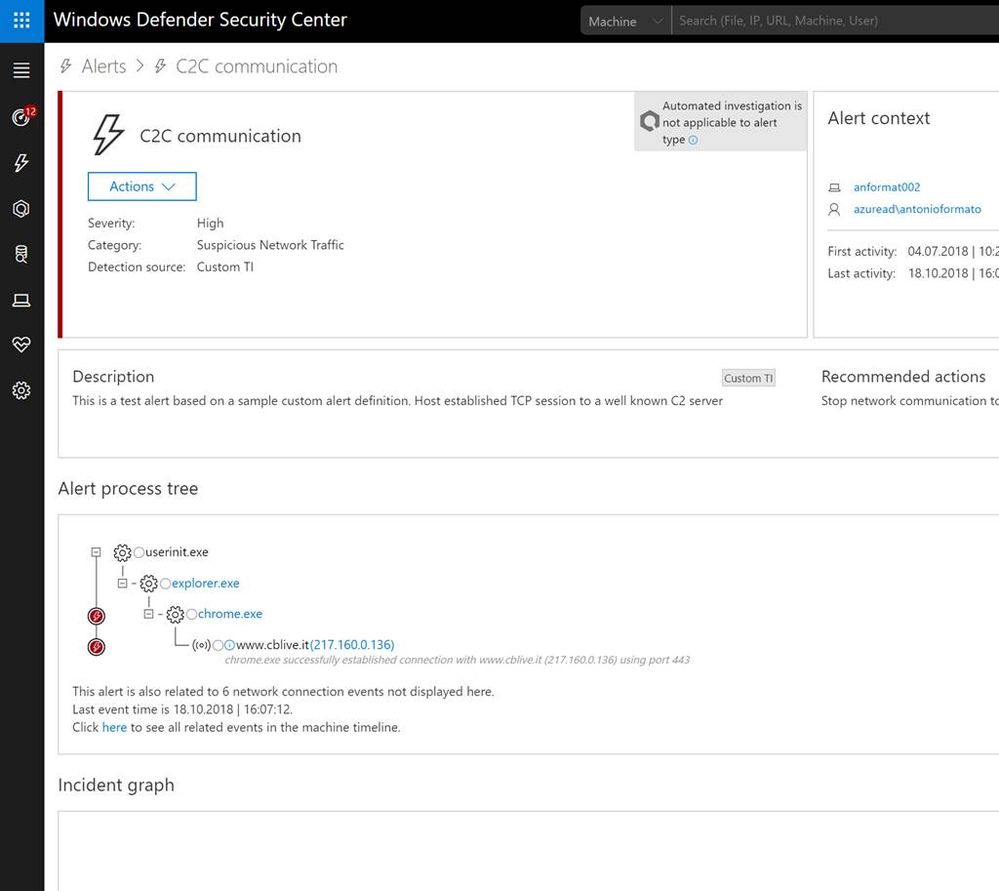The width and height of the screenshot is (999, 891).
Task: Expand the hamburger navigation menu
Action: click(x=21, y=70)
